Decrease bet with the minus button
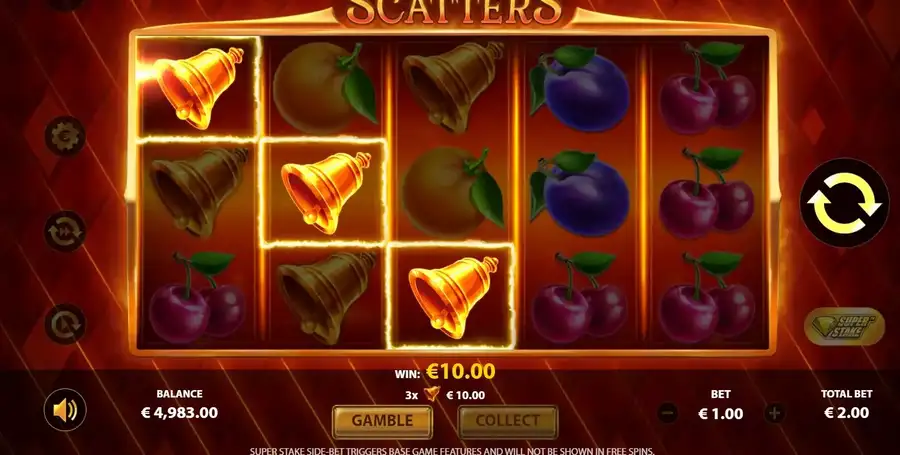This screenshot has height=455, width=900. point(667,413)
